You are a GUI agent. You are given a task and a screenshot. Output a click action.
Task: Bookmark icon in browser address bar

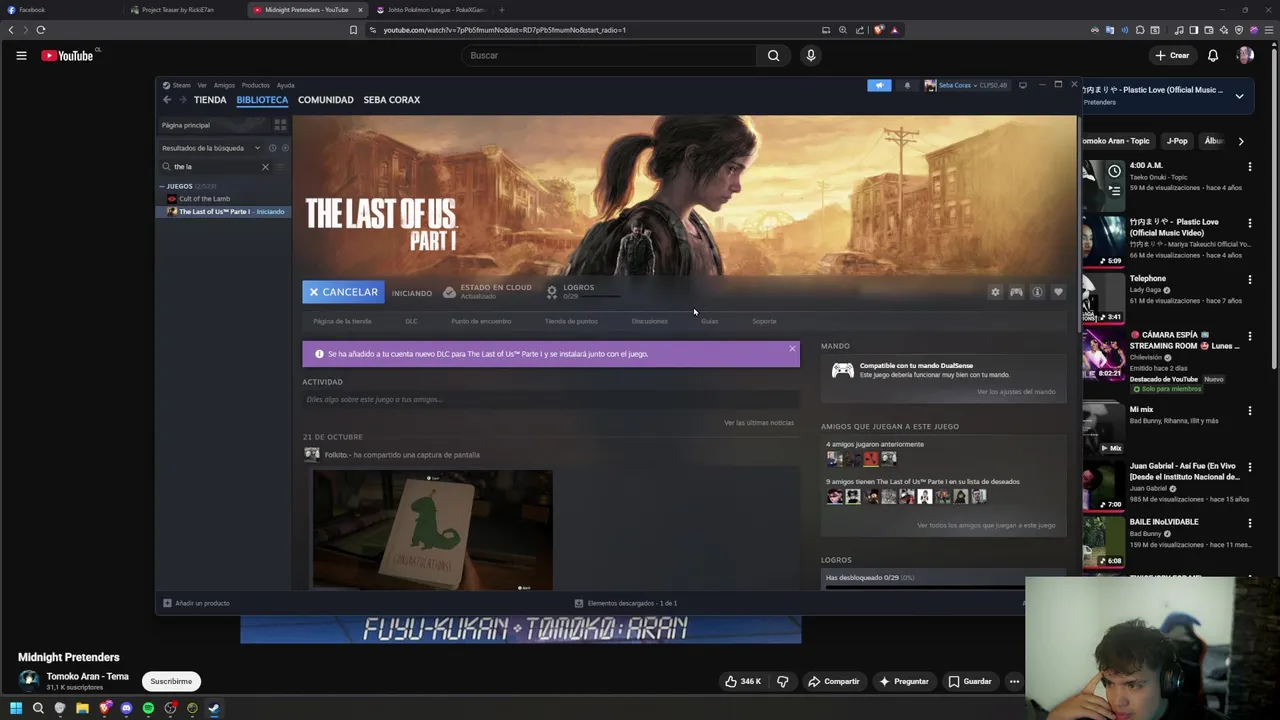click(x=353, y=30)
